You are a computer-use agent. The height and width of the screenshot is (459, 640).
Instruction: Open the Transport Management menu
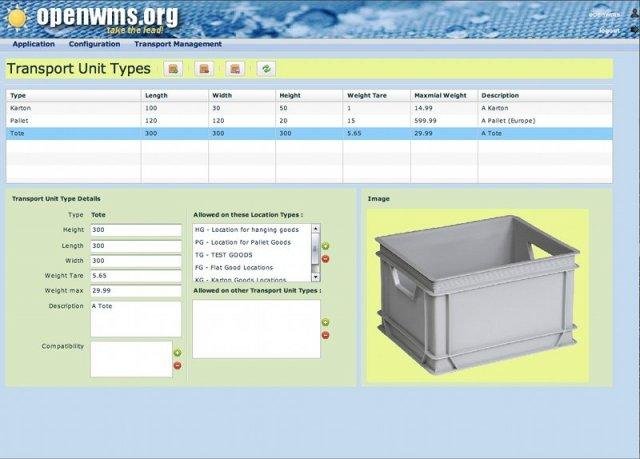click(178, 44)
